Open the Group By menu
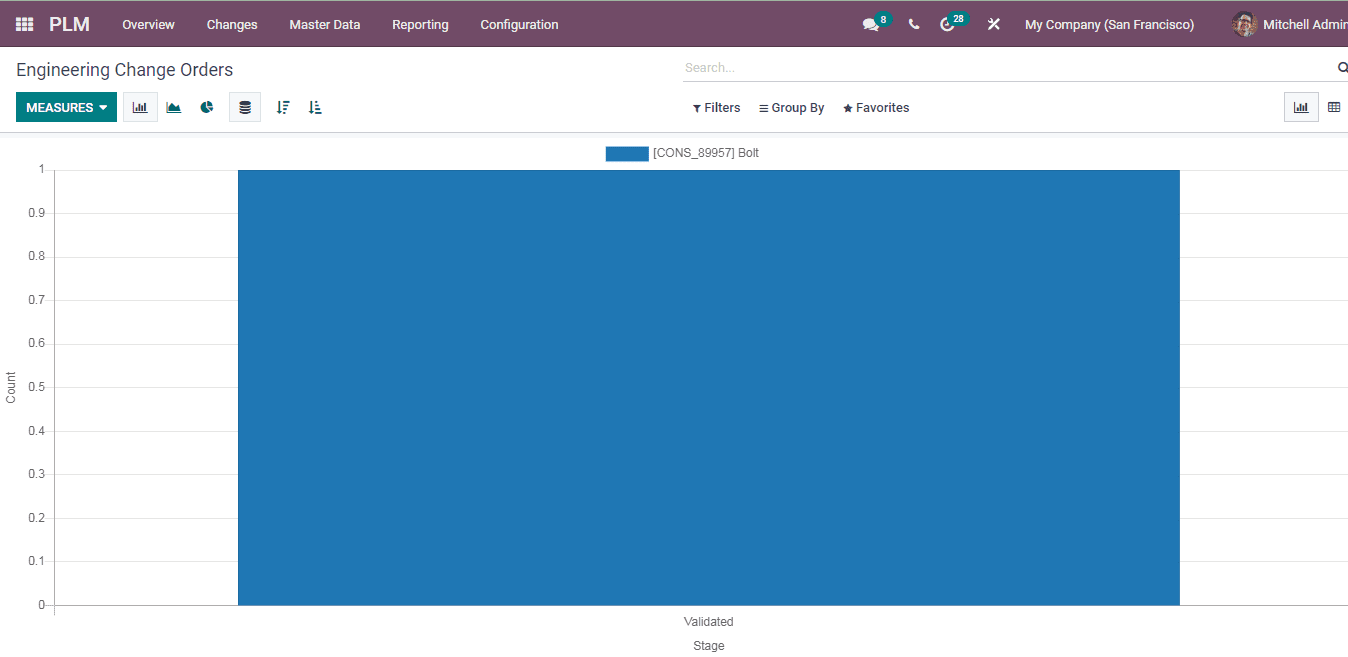The image size is (1348, 657). [791, 107]
